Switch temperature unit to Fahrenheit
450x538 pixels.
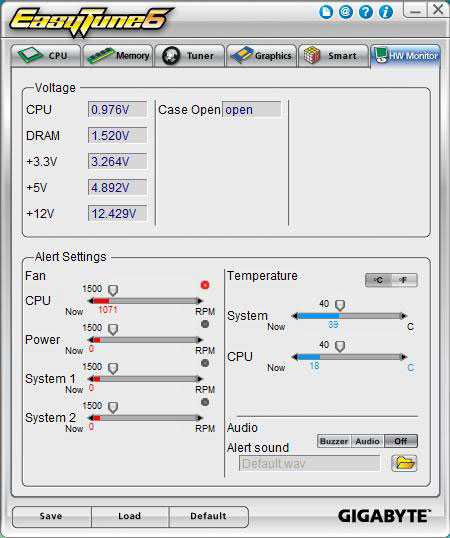click(405, 280)
